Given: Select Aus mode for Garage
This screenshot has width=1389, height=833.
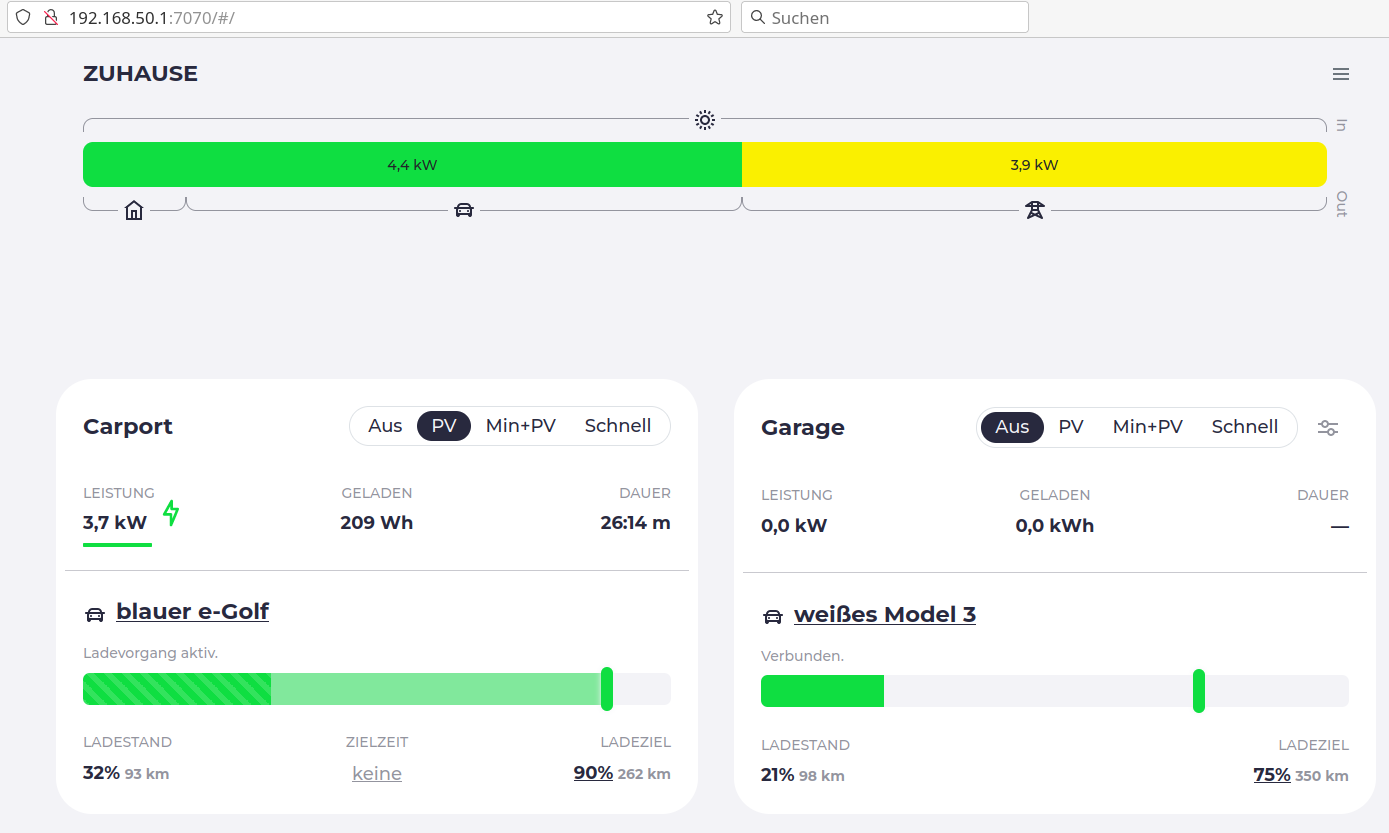Looking at the screenshot, I should tap(1012, 427).
